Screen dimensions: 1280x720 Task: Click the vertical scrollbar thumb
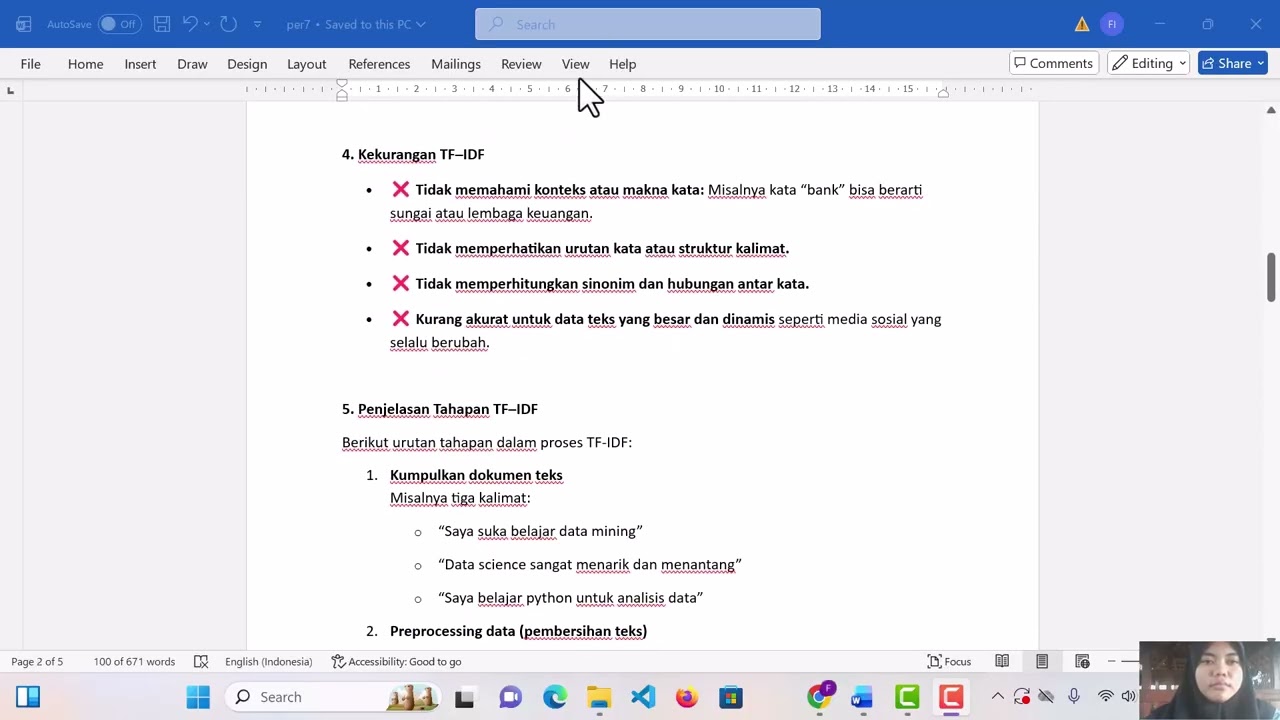click(1271, 276)
